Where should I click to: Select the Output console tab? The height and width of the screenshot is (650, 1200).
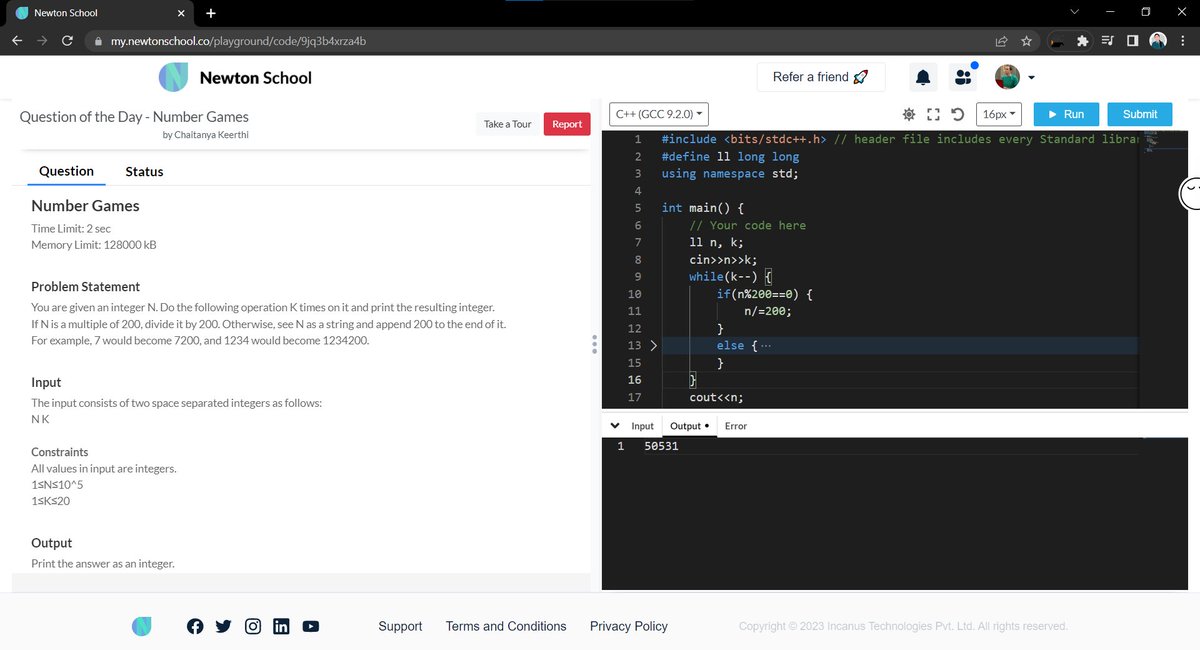pos(690,426)
